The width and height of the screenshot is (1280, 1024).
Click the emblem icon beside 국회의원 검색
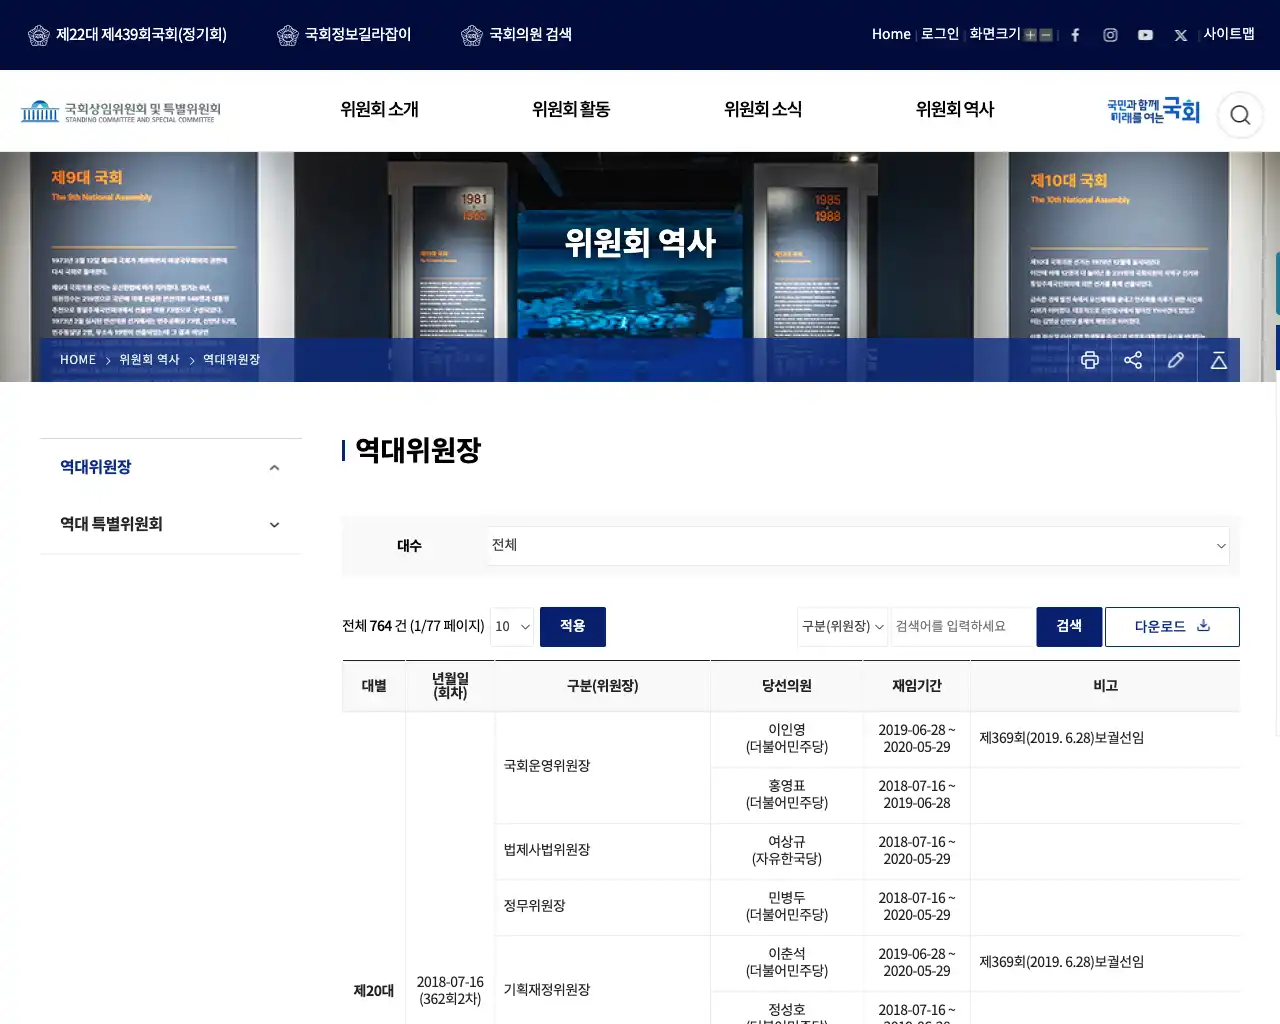(472, 35)
